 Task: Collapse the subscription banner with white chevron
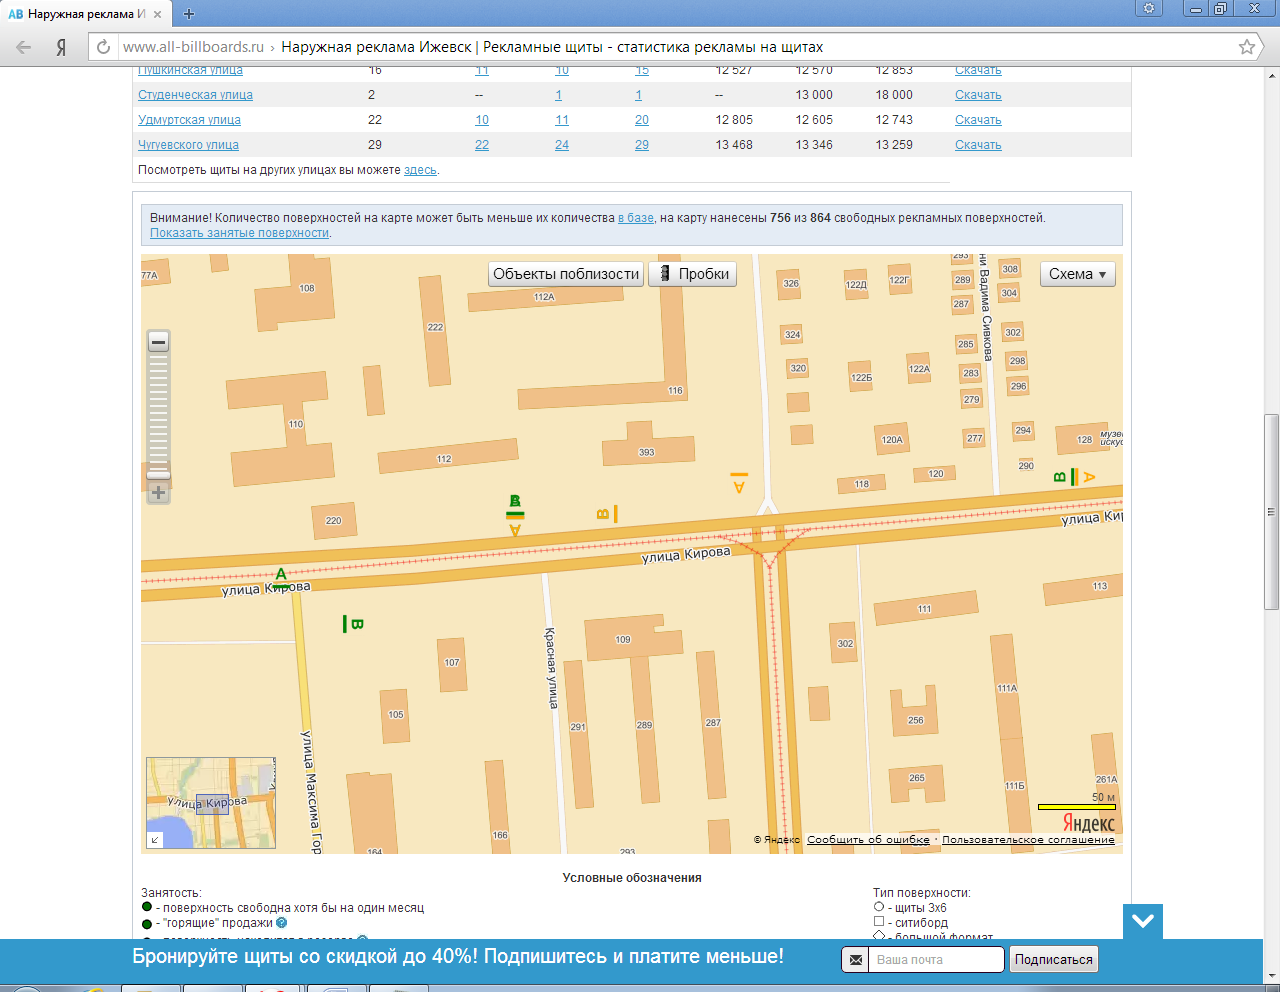tap(1142, 921)
